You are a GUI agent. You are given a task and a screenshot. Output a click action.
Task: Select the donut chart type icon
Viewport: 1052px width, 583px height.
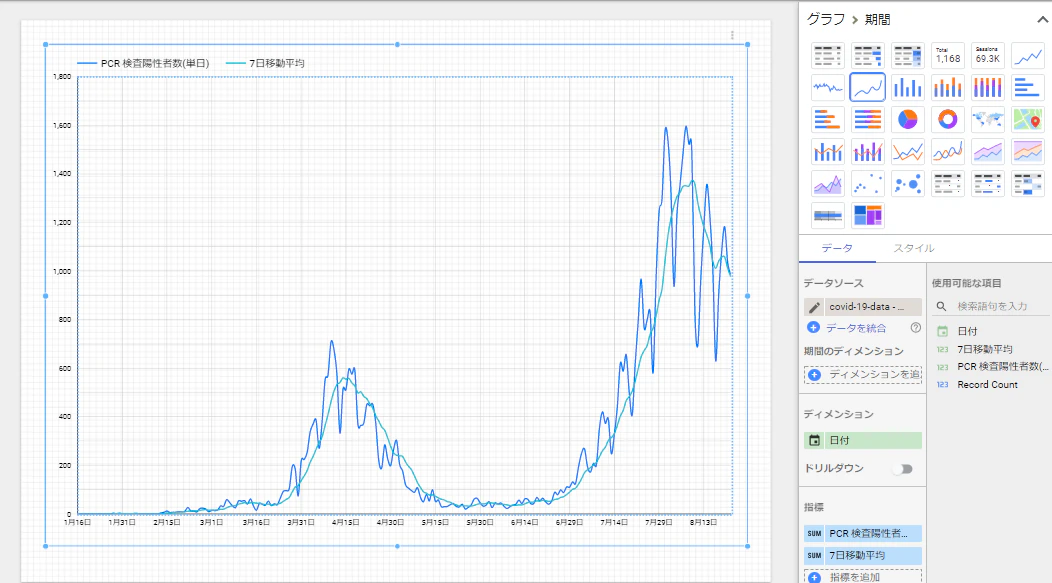(x=947, y=119)
